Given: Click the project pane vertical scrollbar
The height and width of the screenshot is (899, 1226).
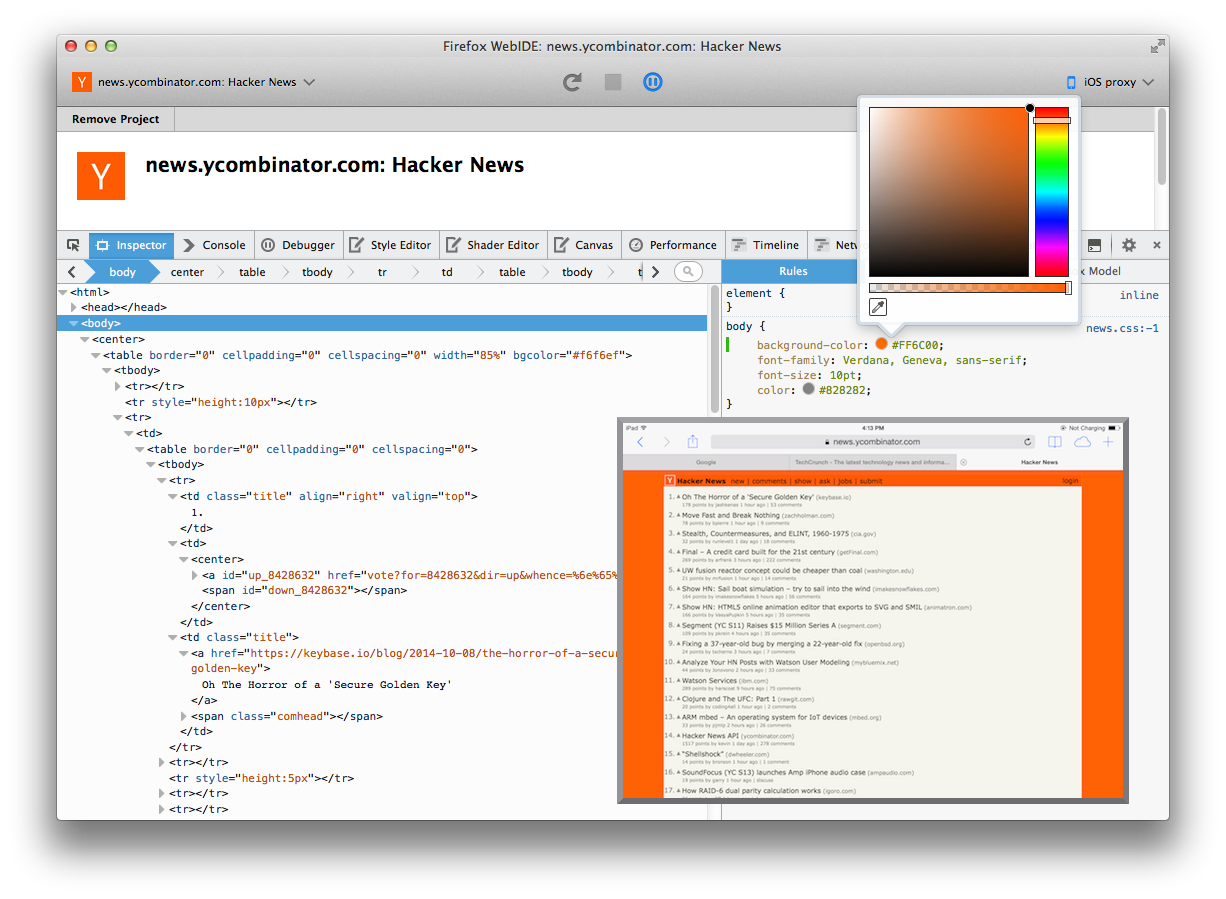Looking at the screenshot, I should 1162,147.
